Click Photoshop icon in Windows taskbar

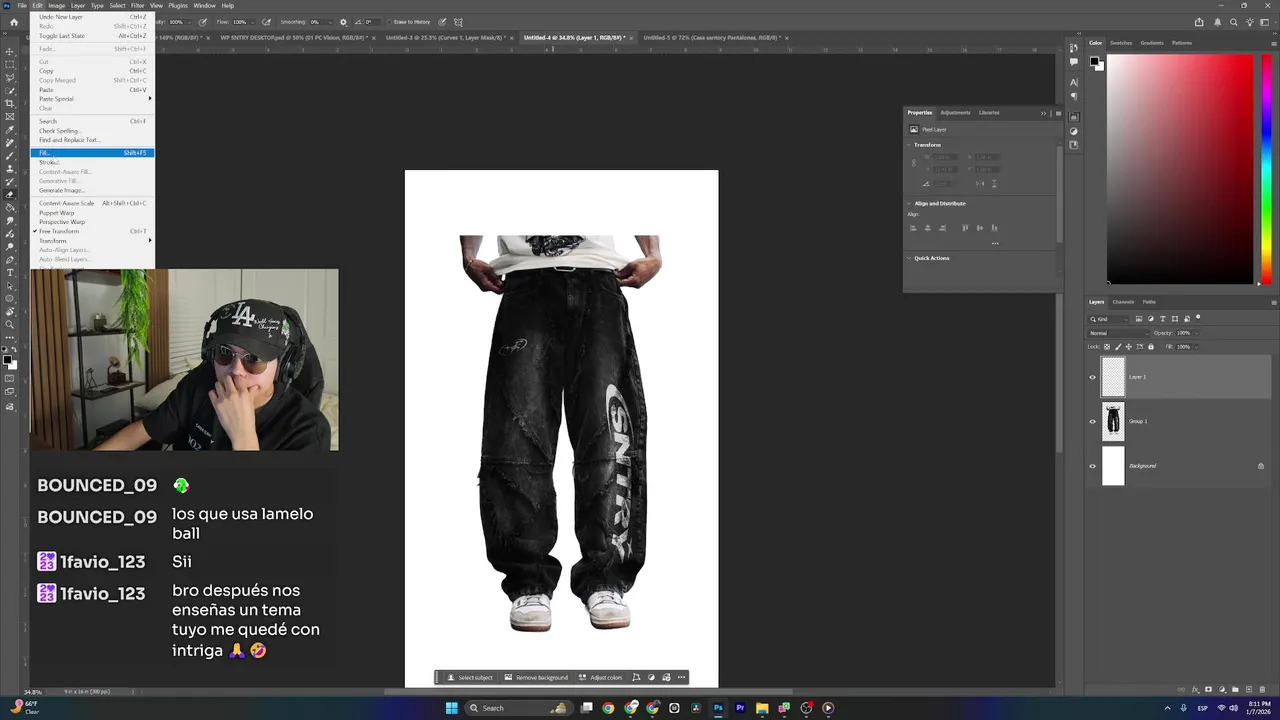click(718, 708)
